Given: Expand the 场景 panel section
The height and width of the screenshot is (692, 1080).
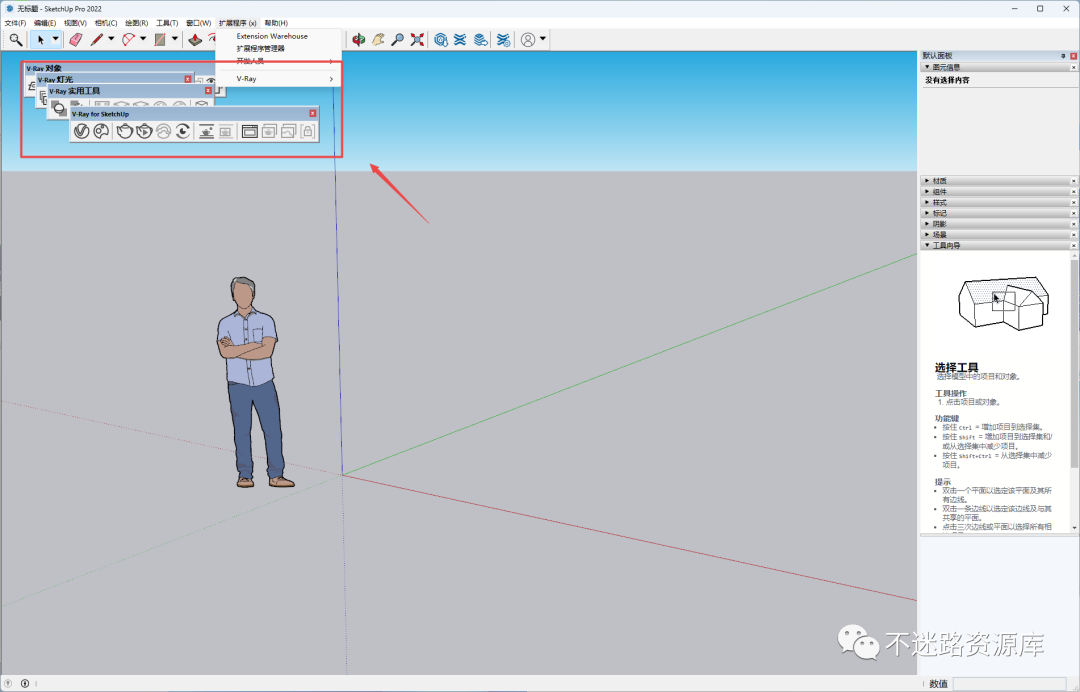Looking at the screenshot, I should tap(927, 235).
